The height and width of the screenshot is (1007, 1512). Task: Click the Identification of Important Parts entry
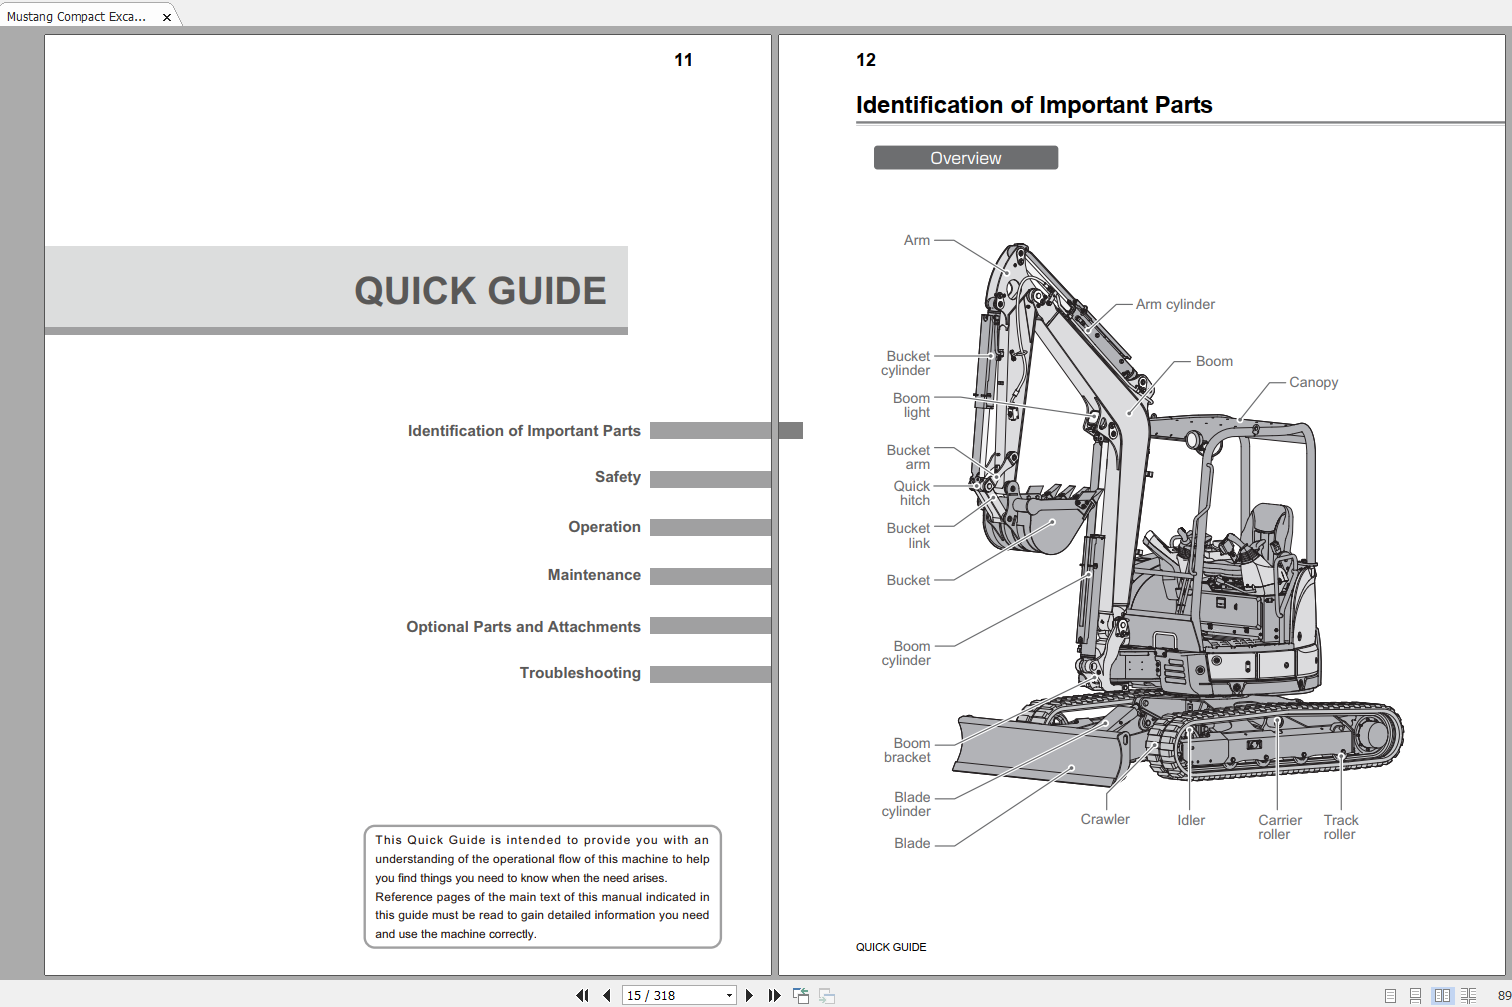click(524, 431)
